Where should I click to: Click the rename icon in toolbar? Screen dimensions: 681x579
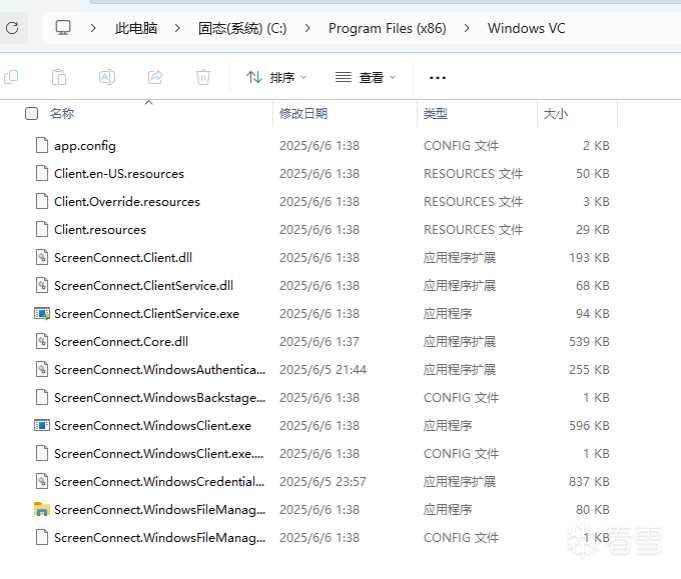107,77
